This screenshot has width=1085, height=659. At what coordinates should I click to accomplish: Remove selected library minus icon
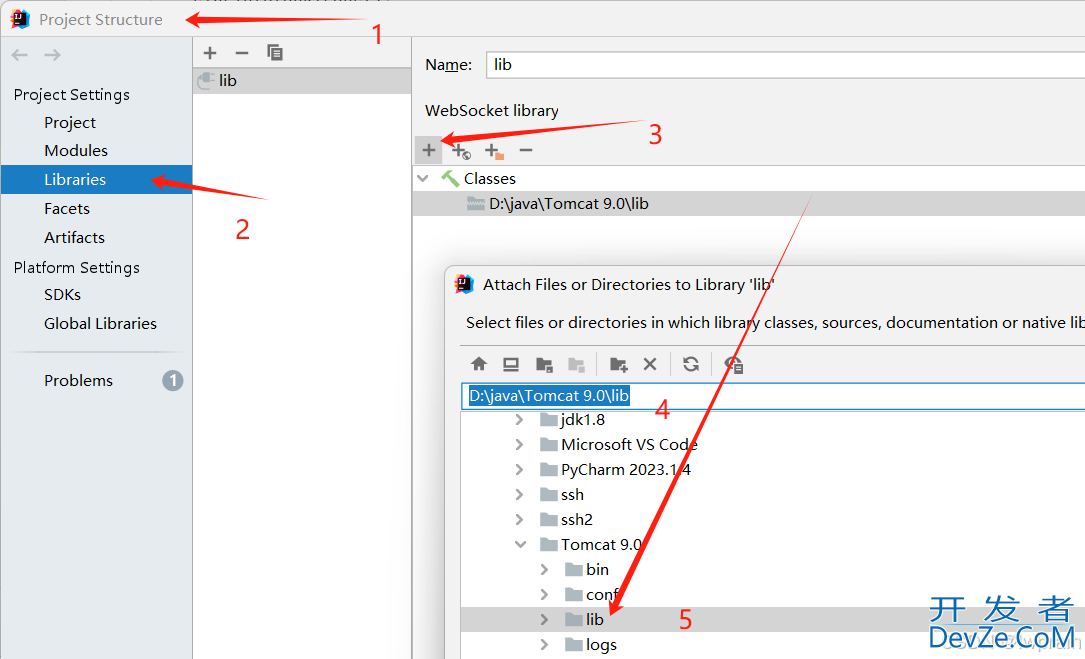pos(241,53)
